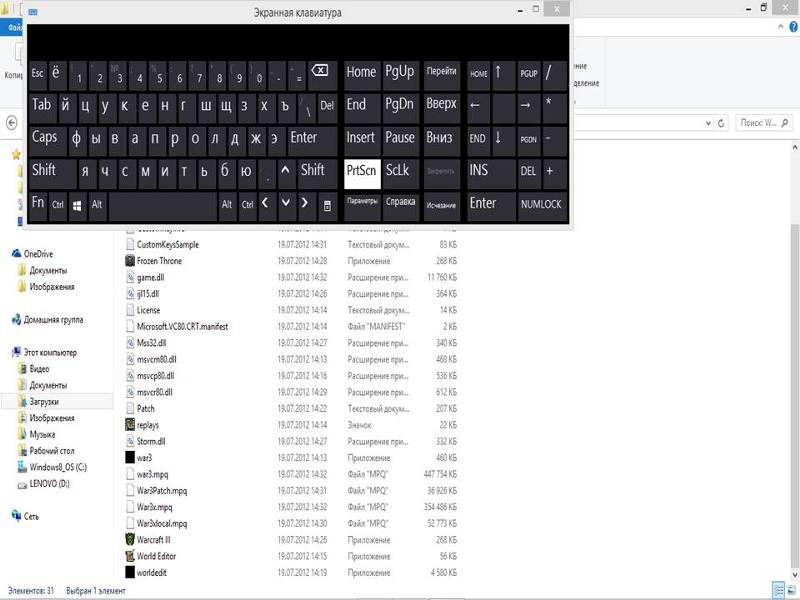Toggle the ScLk scroll lock key
Screen dimensions: 800x600
pyautogui.click(x=399, y=171)
